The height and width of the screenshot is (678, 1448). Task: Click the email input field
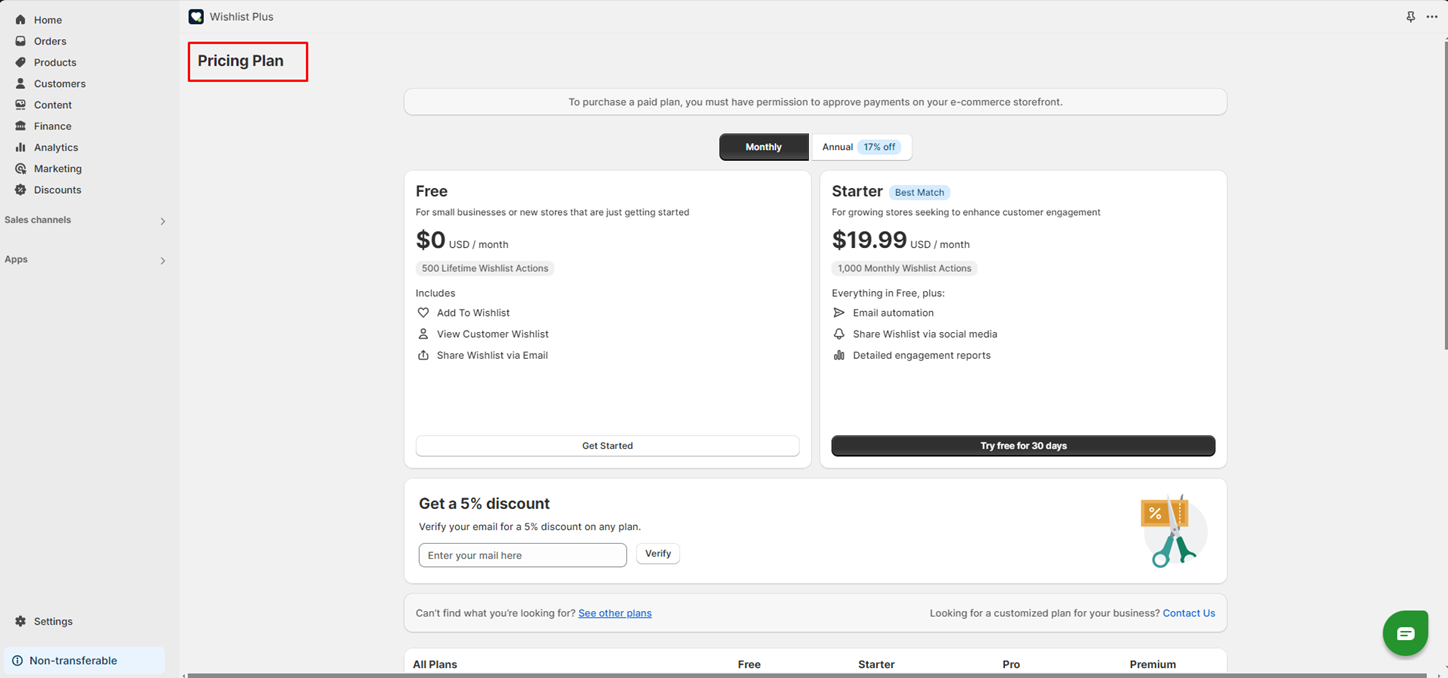click(x=522, y=555)
